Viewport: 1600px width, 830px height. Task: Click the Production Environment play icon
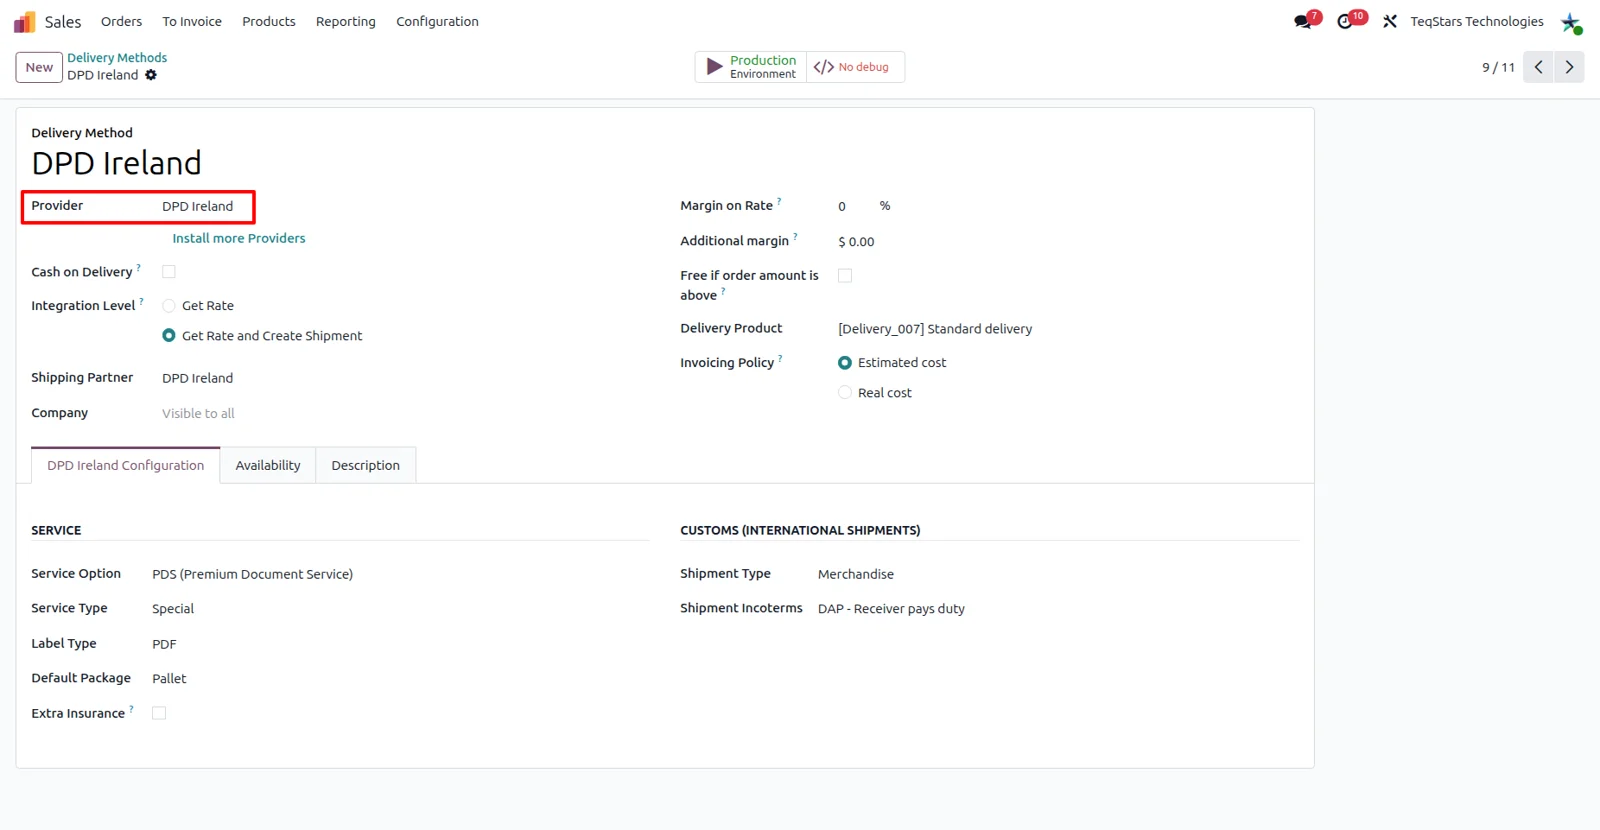point(714,67)
